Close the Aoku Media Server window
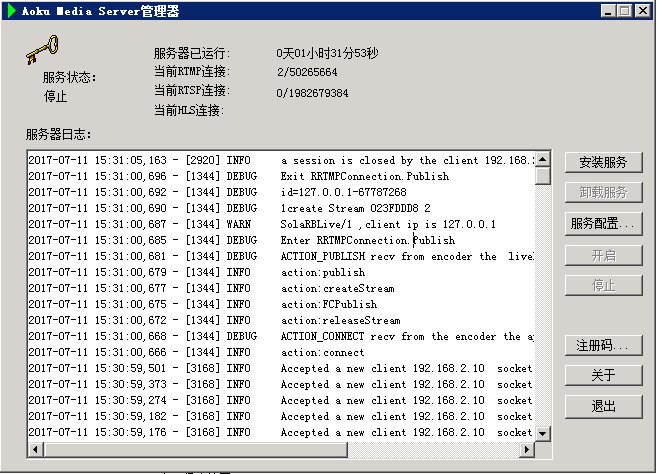 [x=642, y=11]
